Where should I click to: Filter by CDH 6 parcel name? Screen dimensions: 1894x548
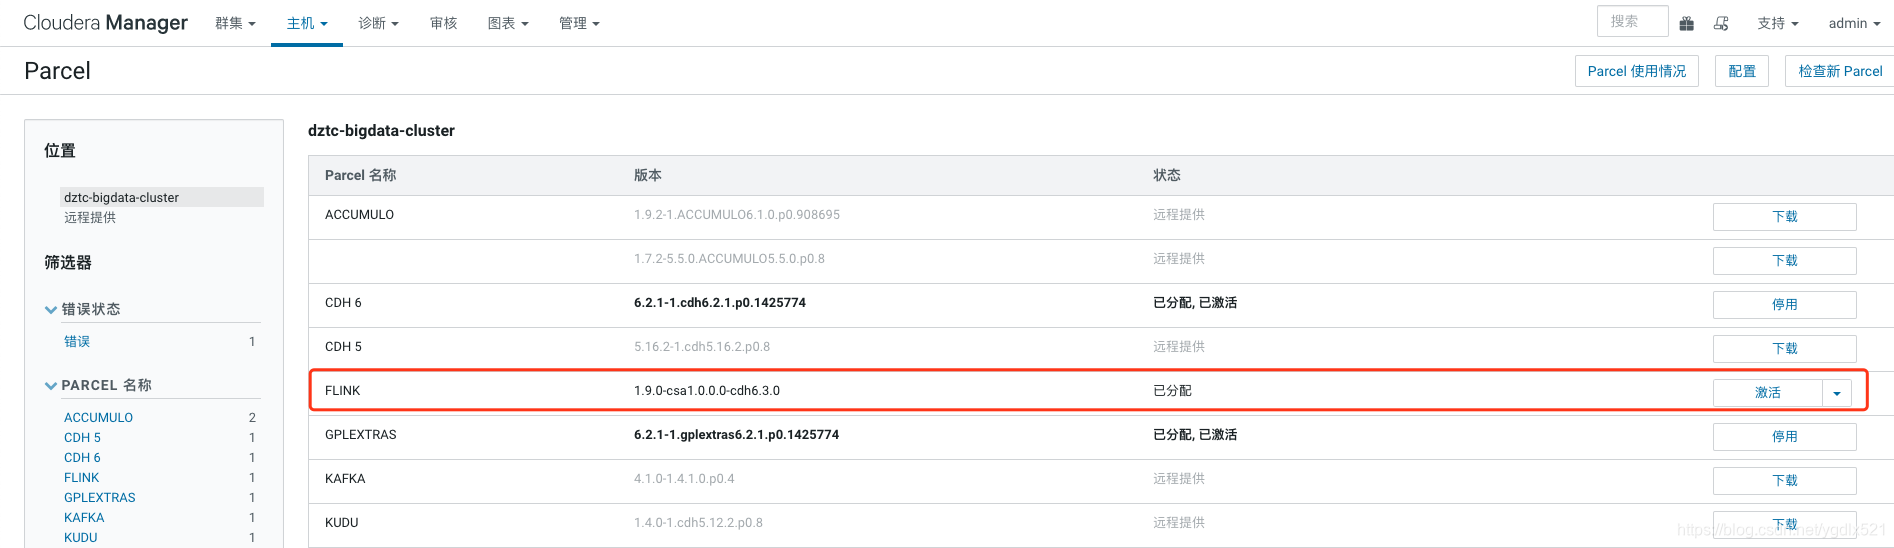82,457
